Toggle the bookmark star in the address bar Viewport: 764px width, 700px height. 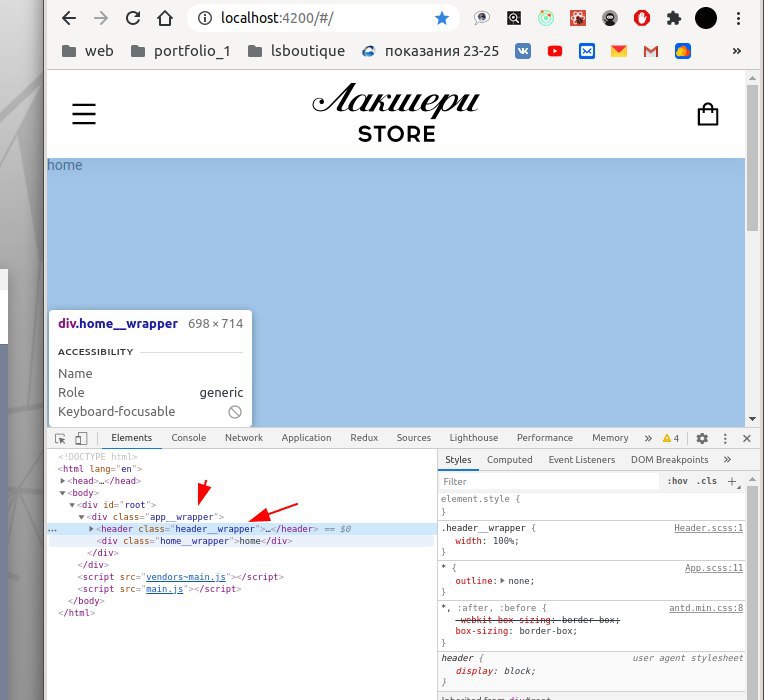click(441, 19)
